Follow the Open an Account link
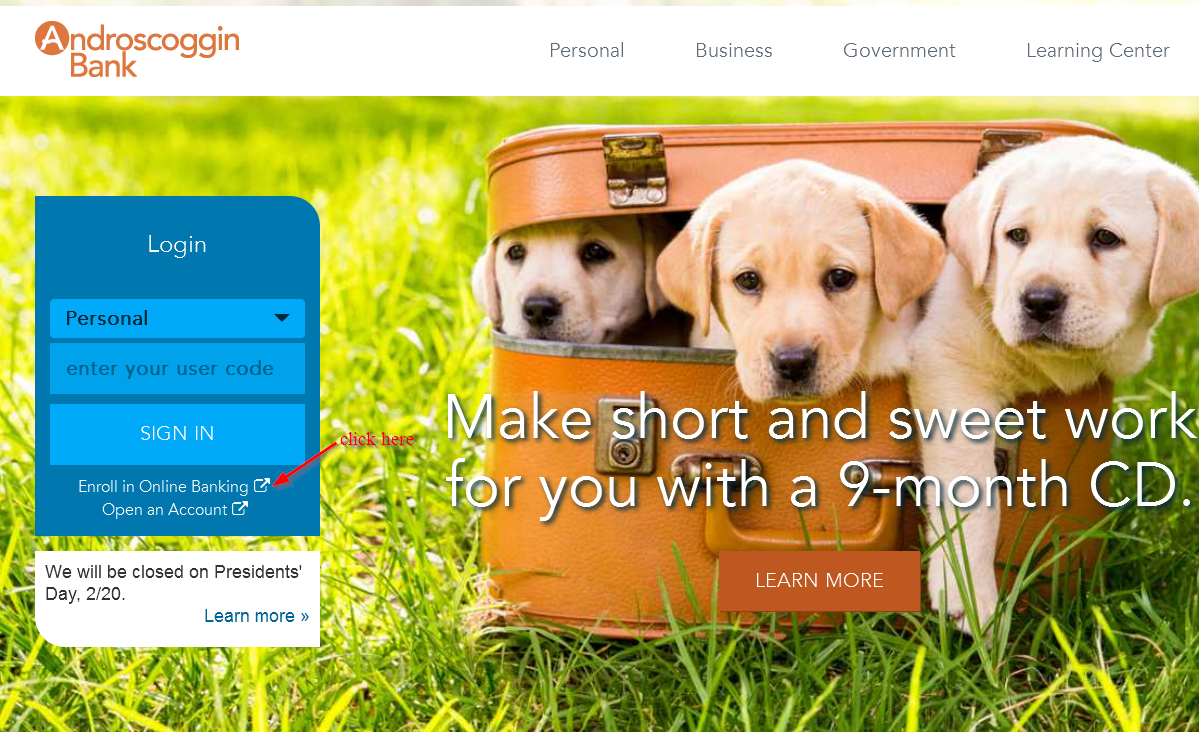The image size is (1199, 732). 164,509
